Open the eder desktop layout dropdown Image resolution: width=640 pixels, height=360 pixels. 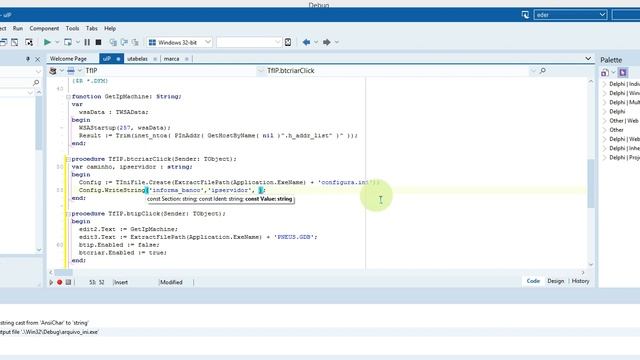(x=570, y=15)
